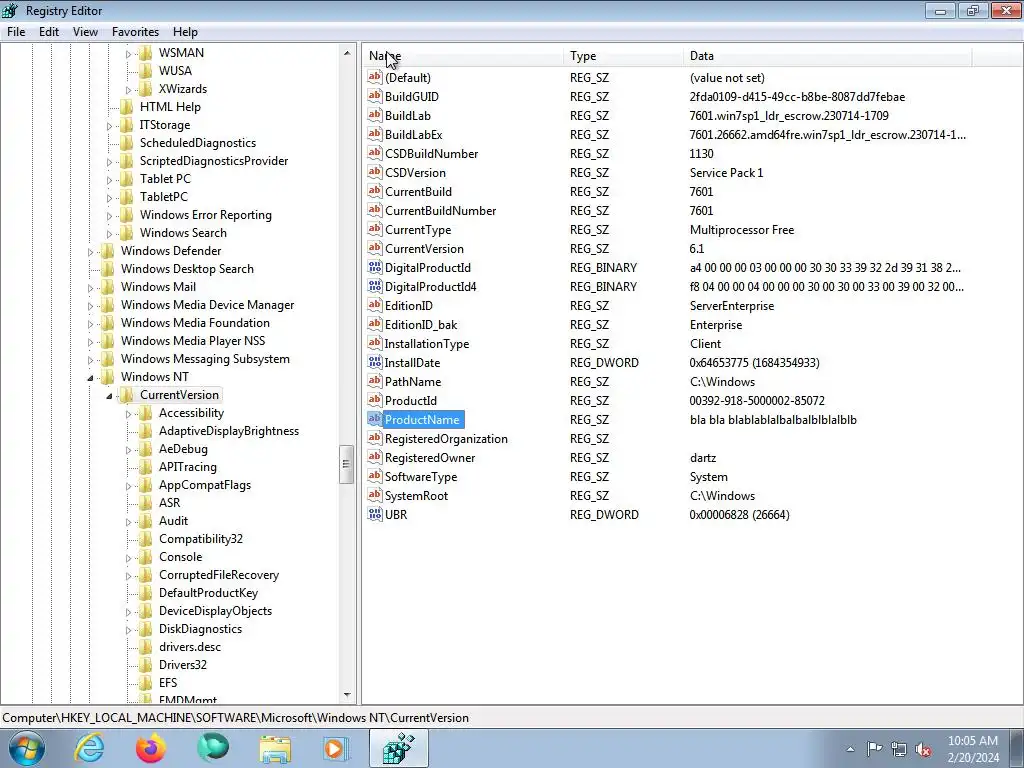Screen dimensions: 1024x768
Task: Click the string icon beside CSDVersion
Action: pyautogui.click(x=374, y=172)
